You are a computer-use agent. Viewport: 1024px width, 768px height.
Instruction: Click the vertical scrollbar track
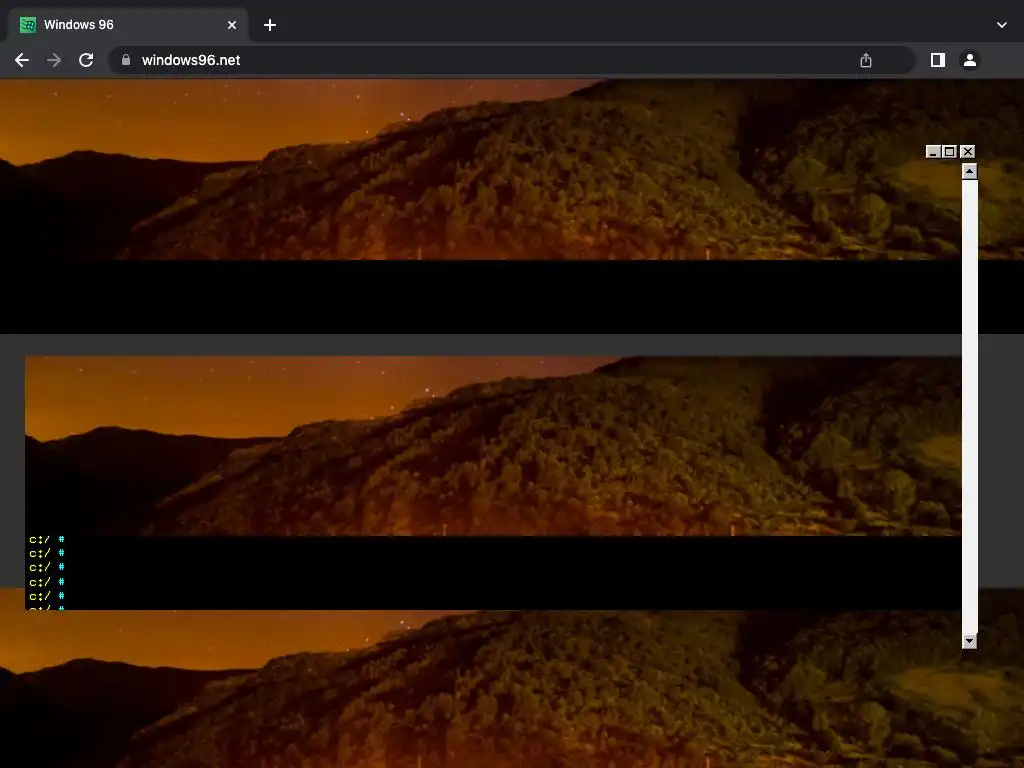970,406
